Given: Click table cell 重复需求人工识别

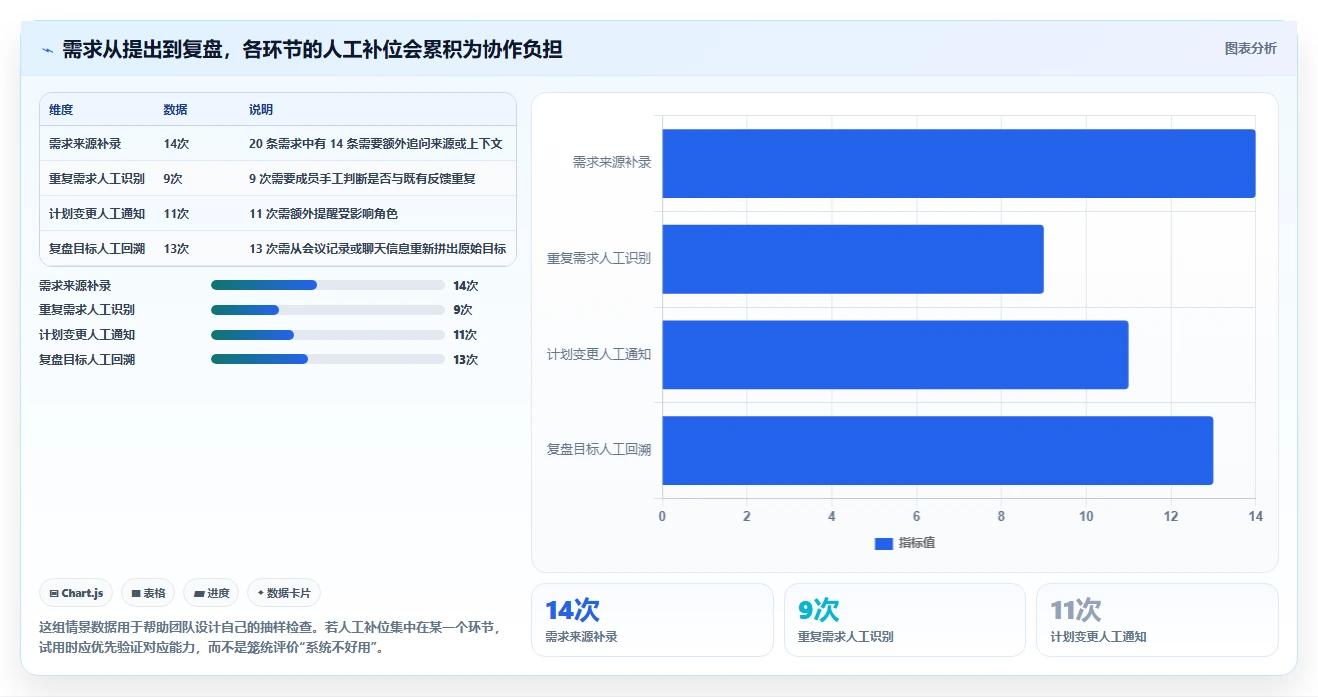Looking at the screenshot, I should pyautogui.click(x=97, y=179).
